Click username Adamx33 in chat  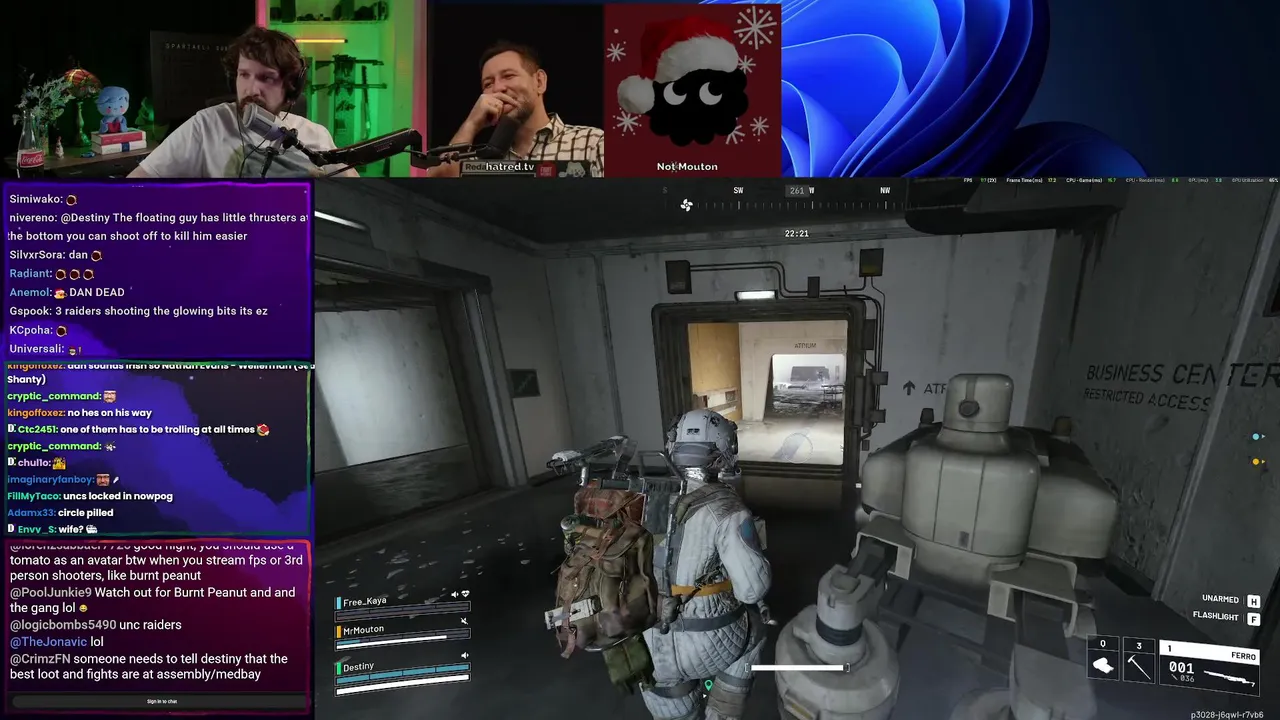(30, 513)
